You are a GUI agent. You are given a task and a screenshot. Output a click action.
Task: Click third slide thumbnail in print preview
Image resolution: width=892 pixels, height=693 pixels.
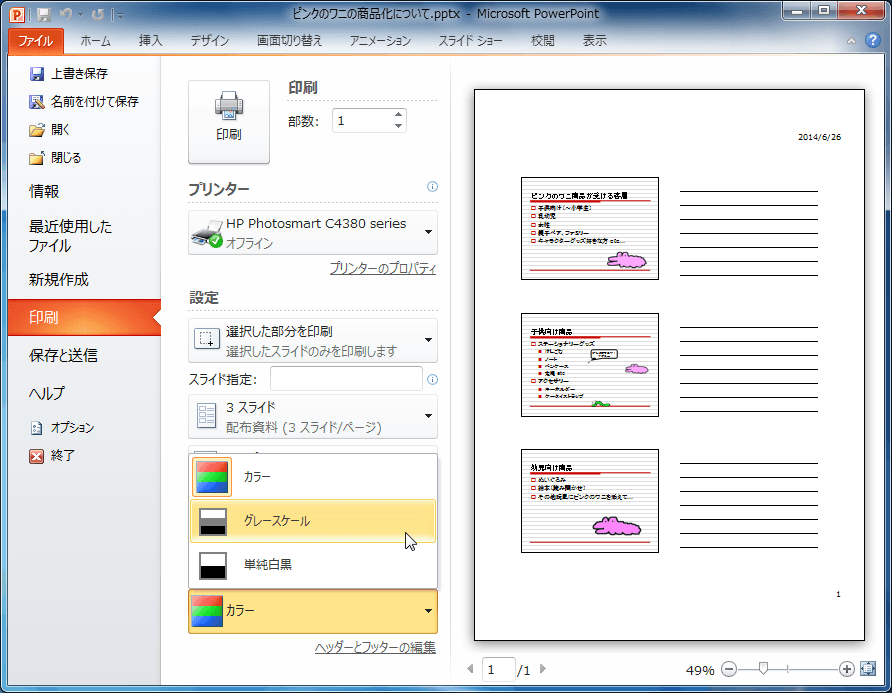590,501
